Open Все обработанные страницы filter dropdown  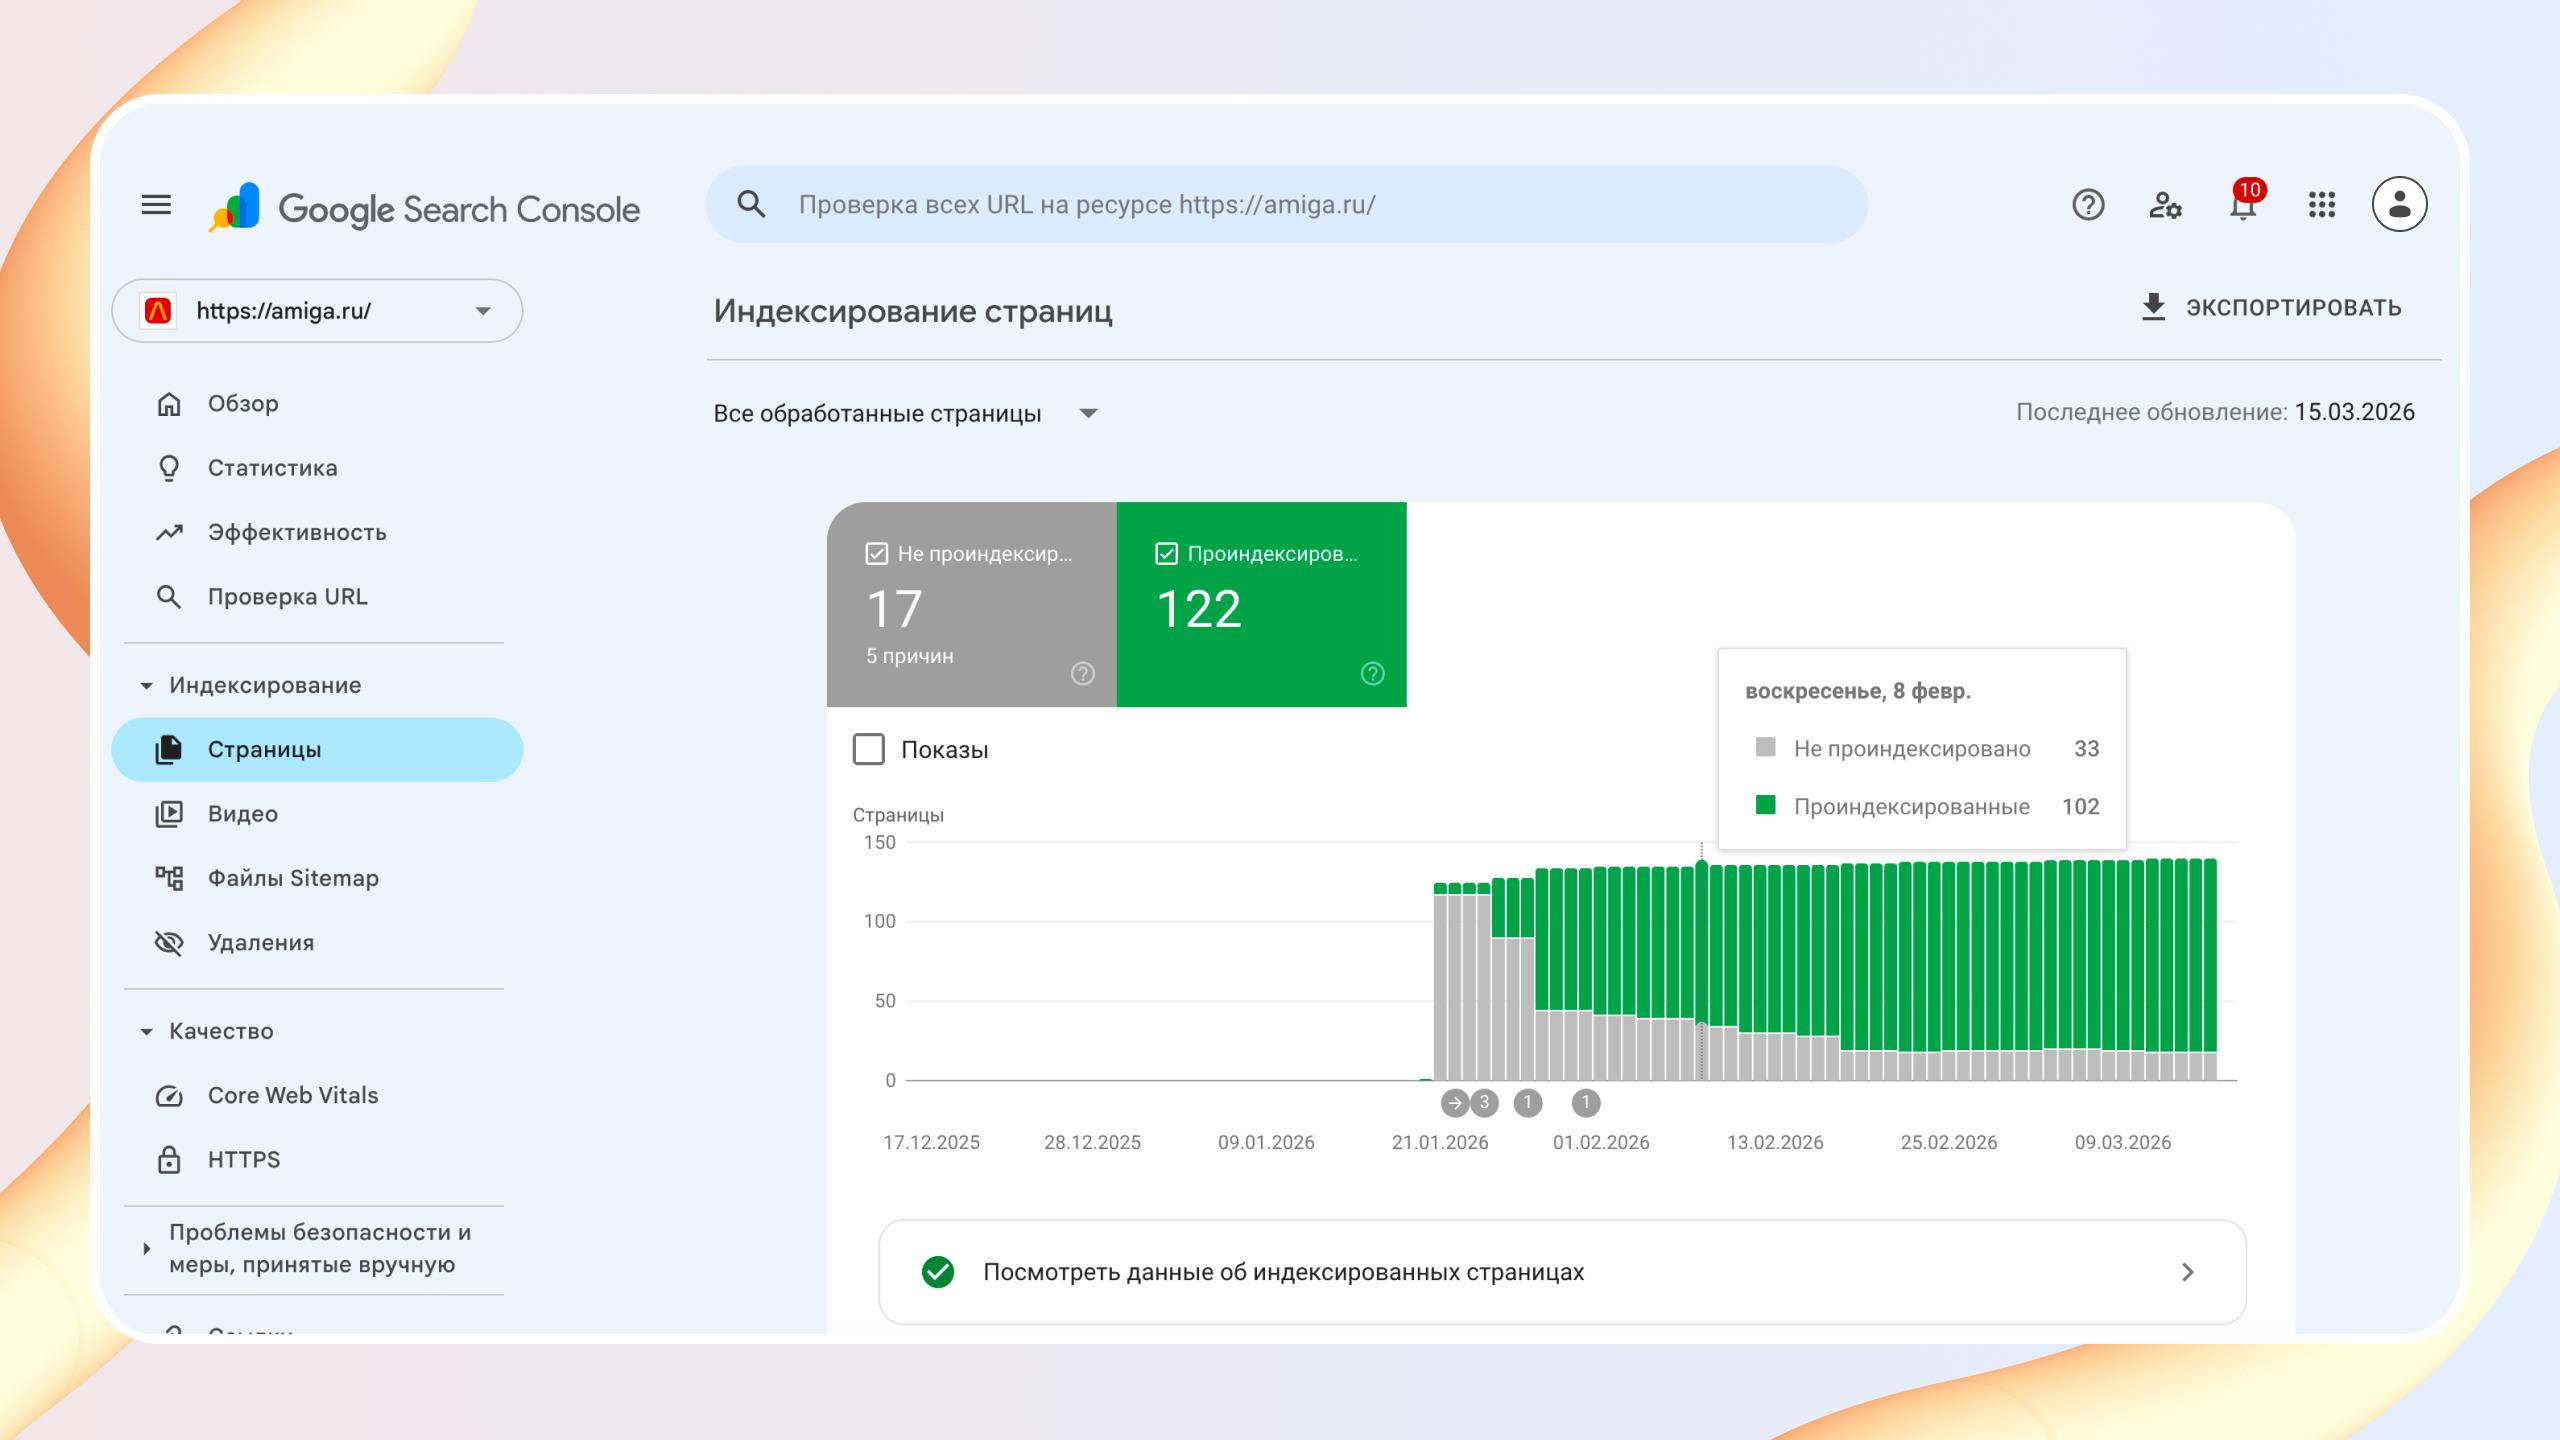(x=905, y=414)
